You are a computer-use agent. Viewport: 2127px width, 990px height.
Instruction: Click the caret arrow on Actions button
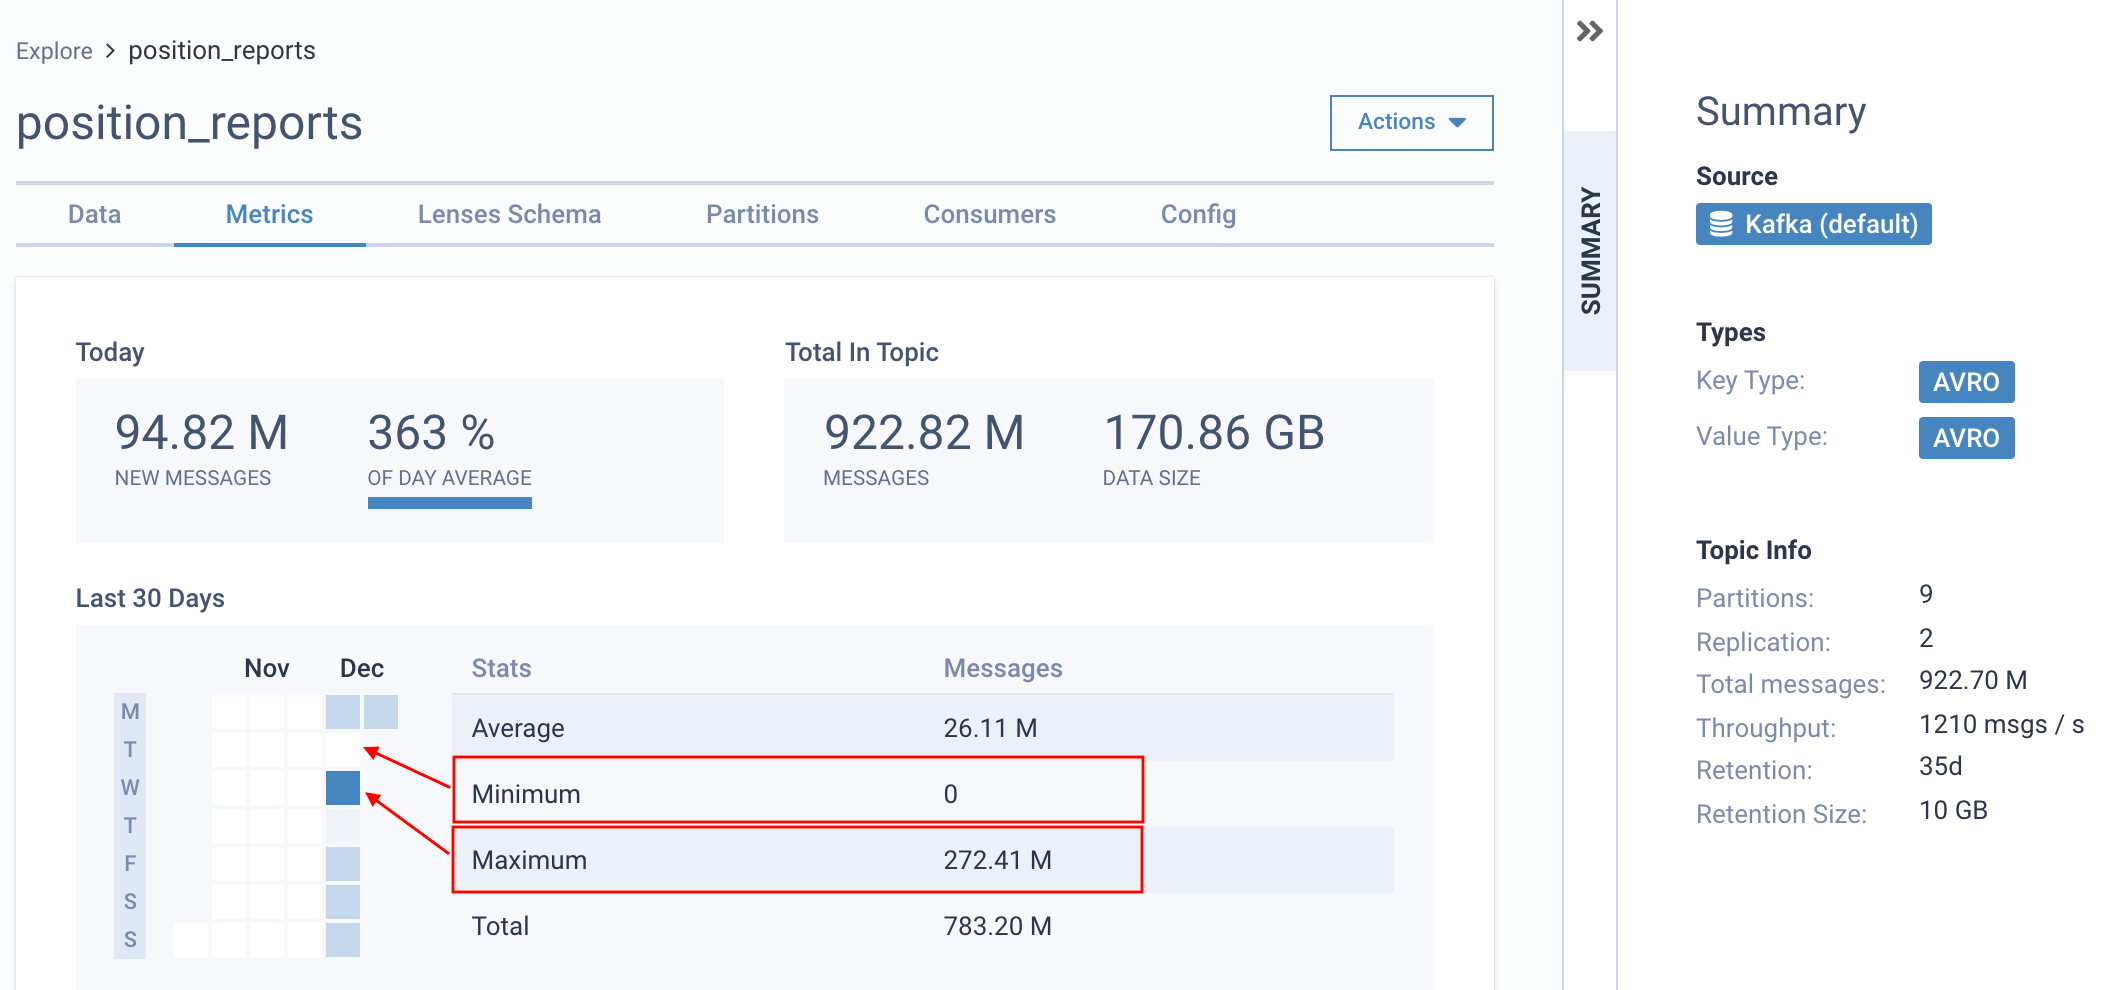[x=1457, y=123]
